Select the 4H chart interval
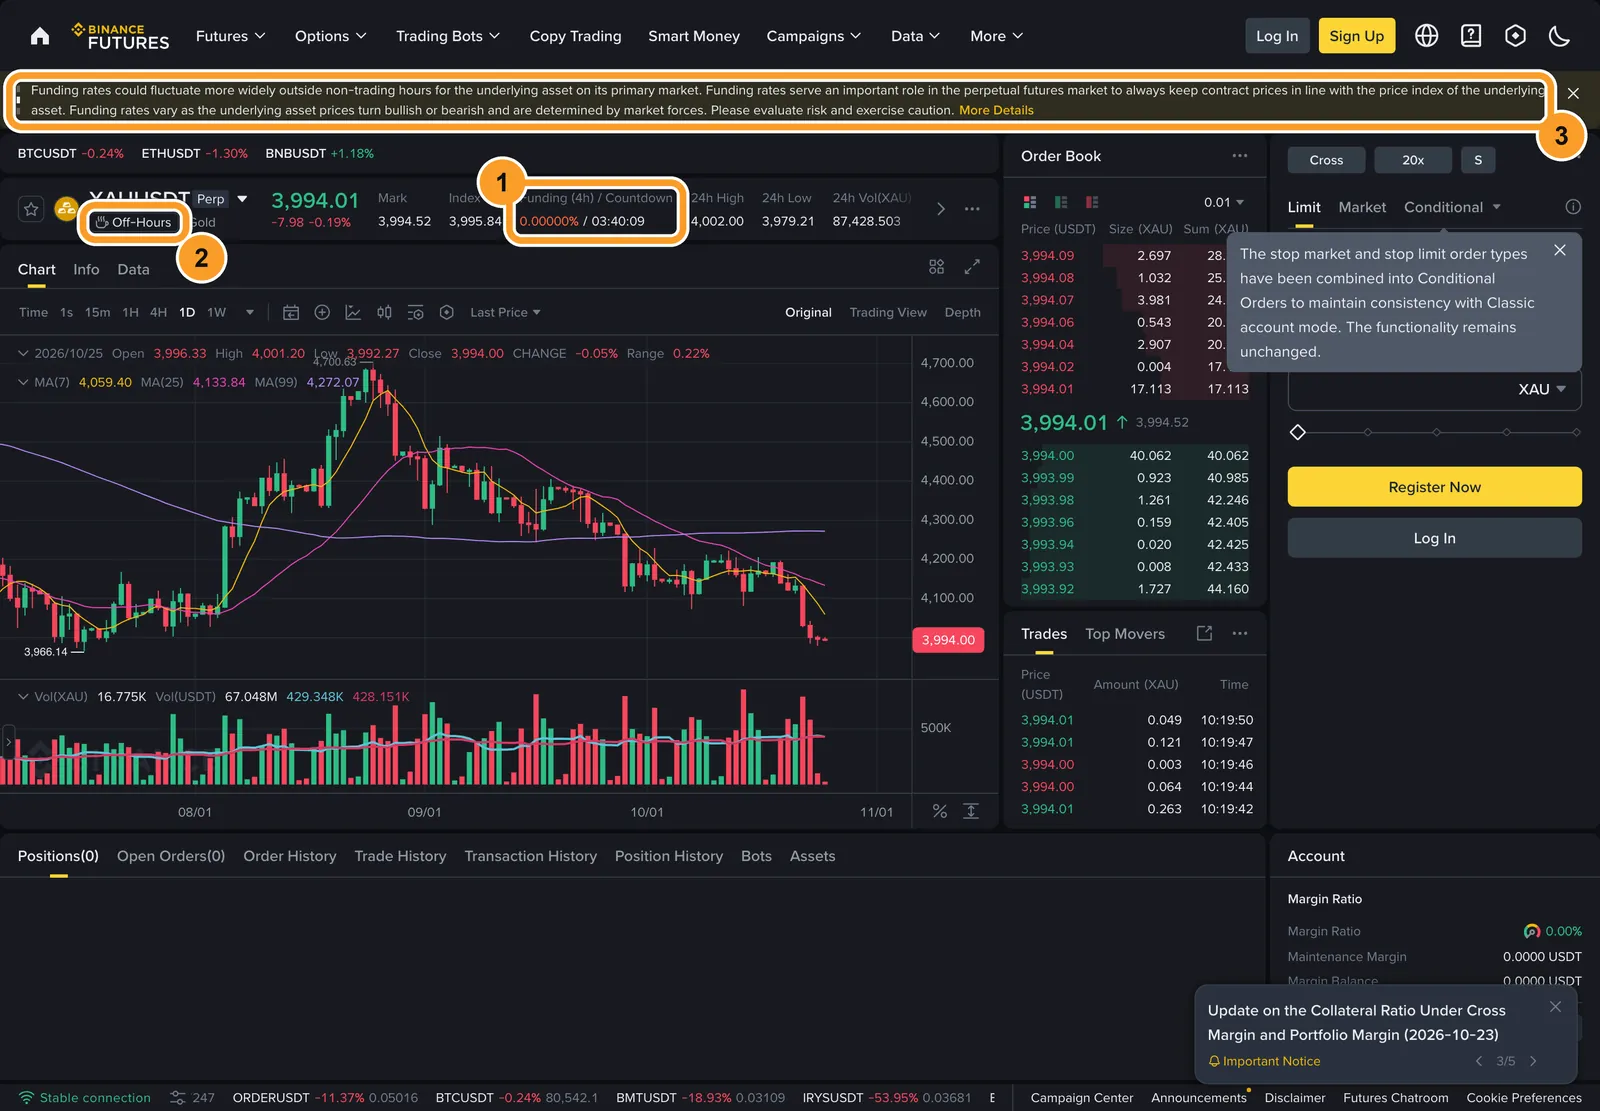Screen dimensions: 1600x1111 pos(158,312)
